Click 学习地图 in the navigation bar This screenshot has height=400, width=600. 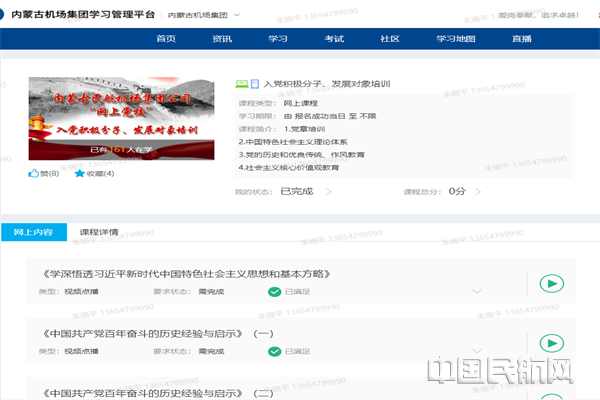pyautogui.click(x=456, y=39)
